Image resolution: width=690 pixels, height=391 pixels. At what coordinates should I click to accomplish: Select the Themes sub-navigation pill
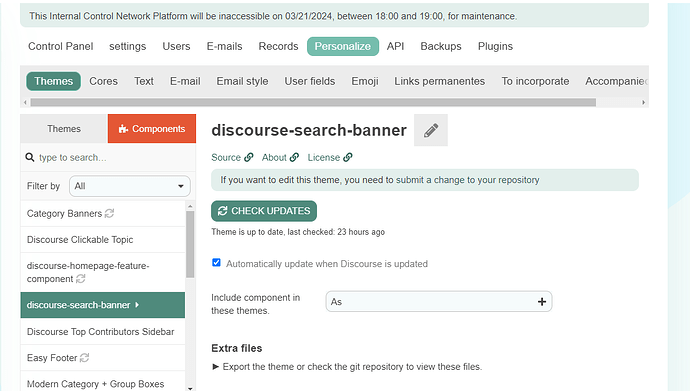[54, 81]
